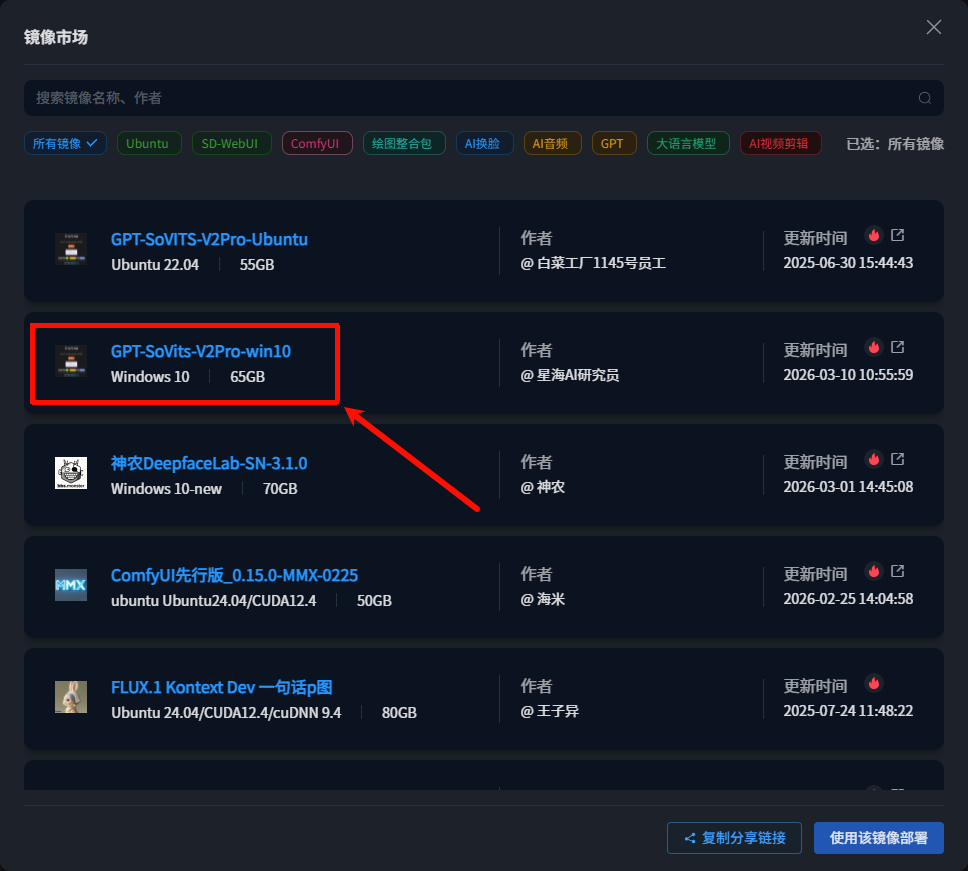968x871 pixels.
Task: Click flame icon on ComfyUI先行版 row
Action: 874,572
